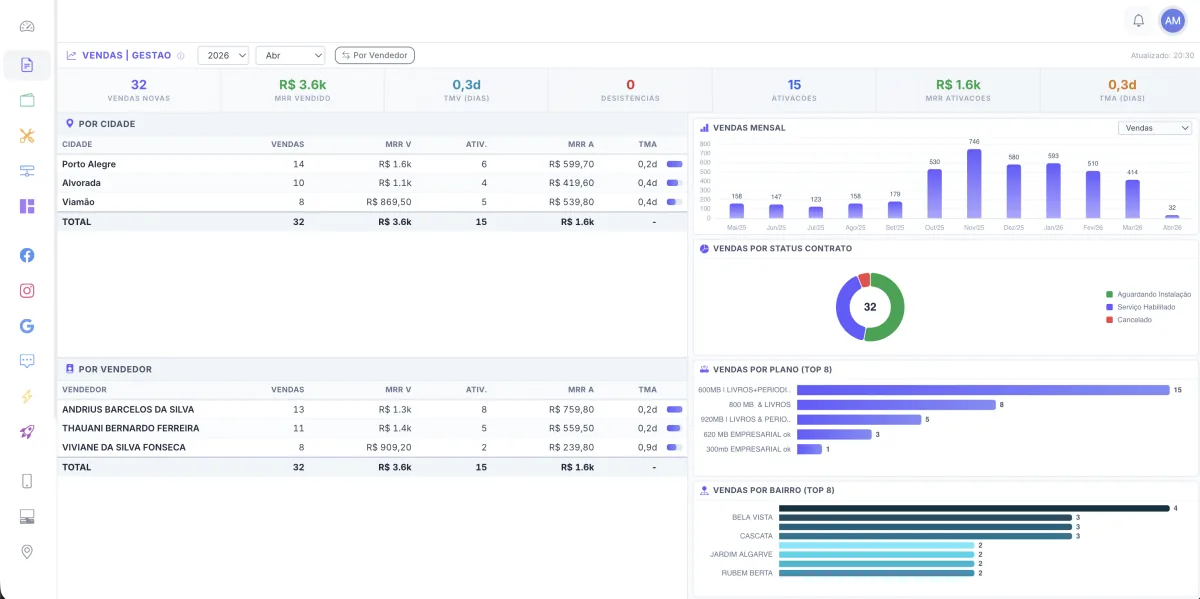Open the Facebook sidebar icon
Image resolution: width=1200 pixels, height=599 pixels.
tap(27, 255)
